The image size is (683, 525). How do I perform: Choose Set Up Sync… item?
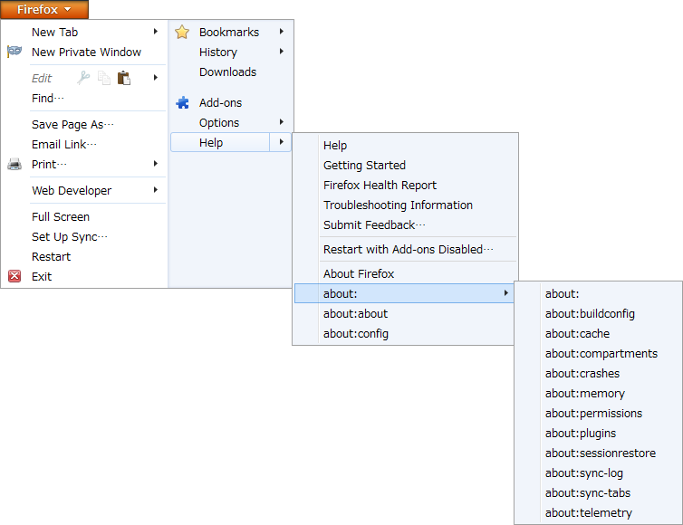coord(69,237)
